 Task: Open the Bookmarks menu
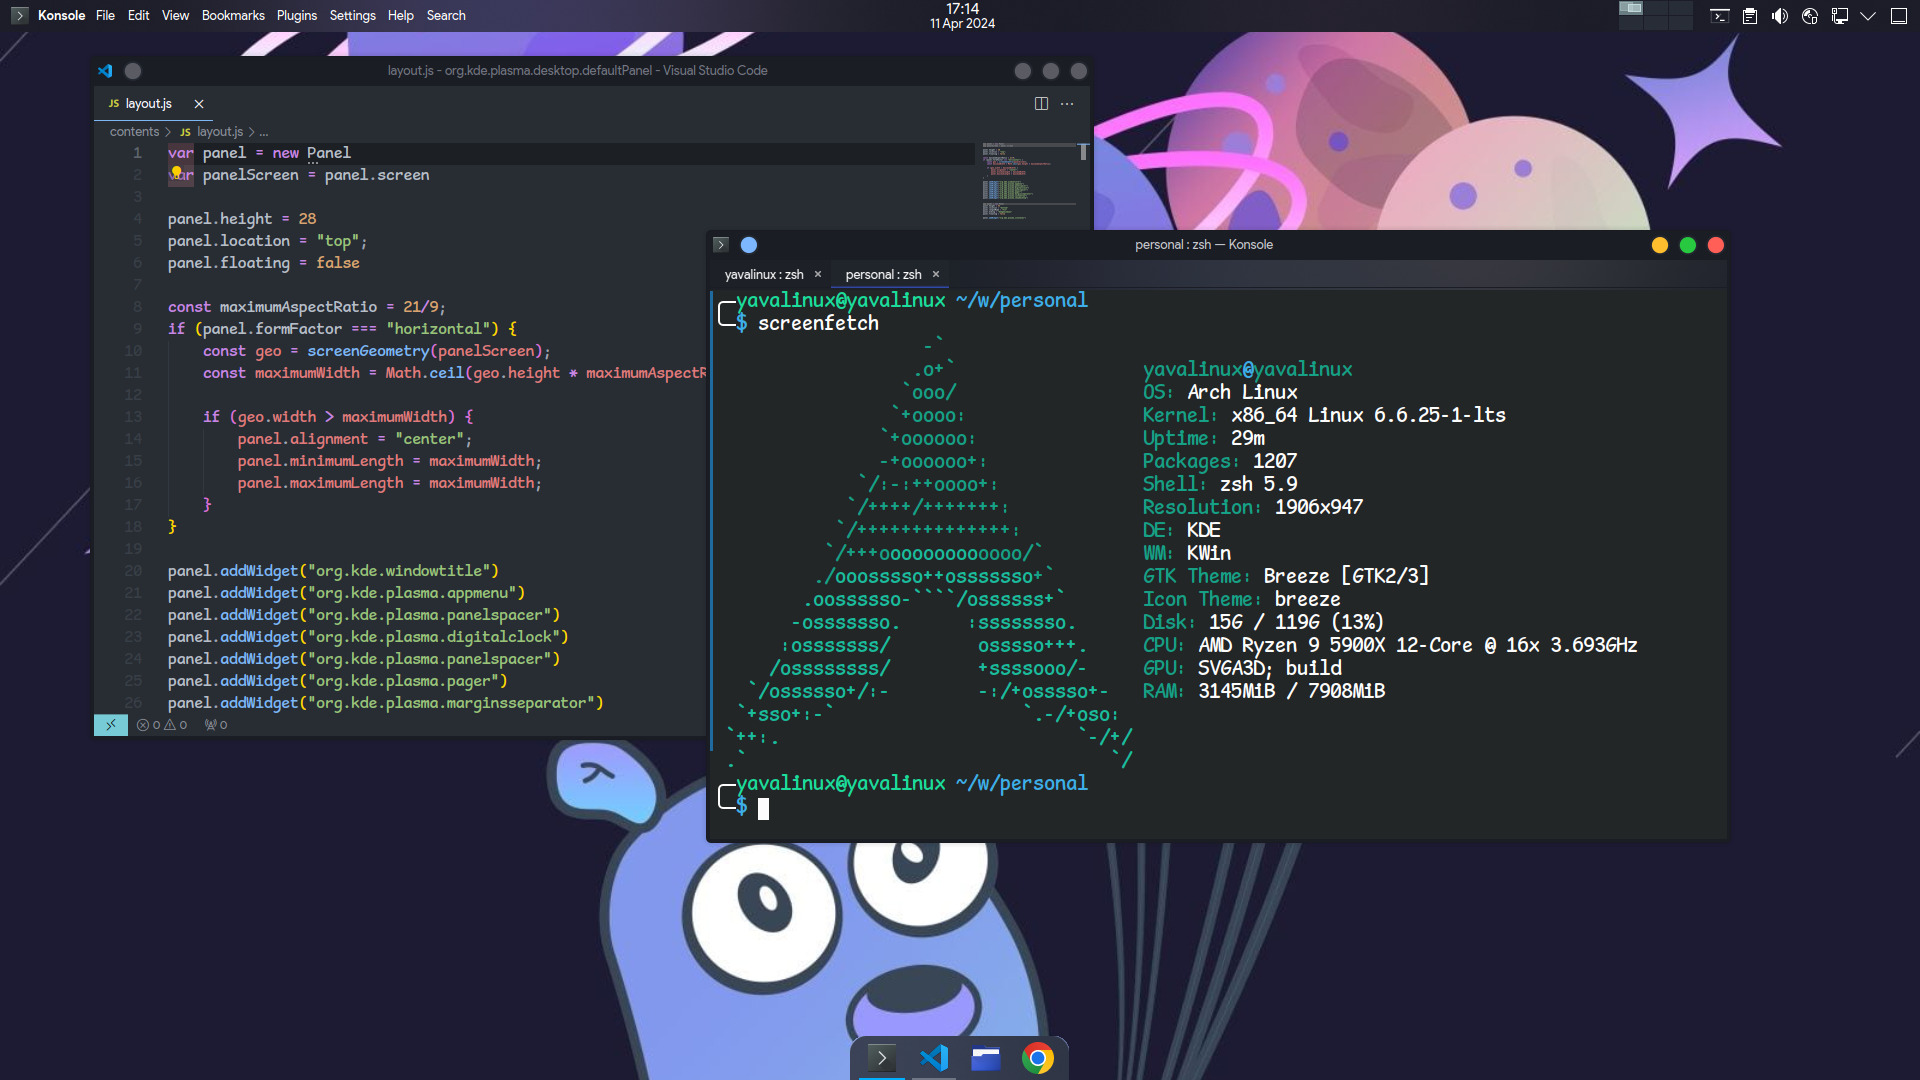[233, 16]
